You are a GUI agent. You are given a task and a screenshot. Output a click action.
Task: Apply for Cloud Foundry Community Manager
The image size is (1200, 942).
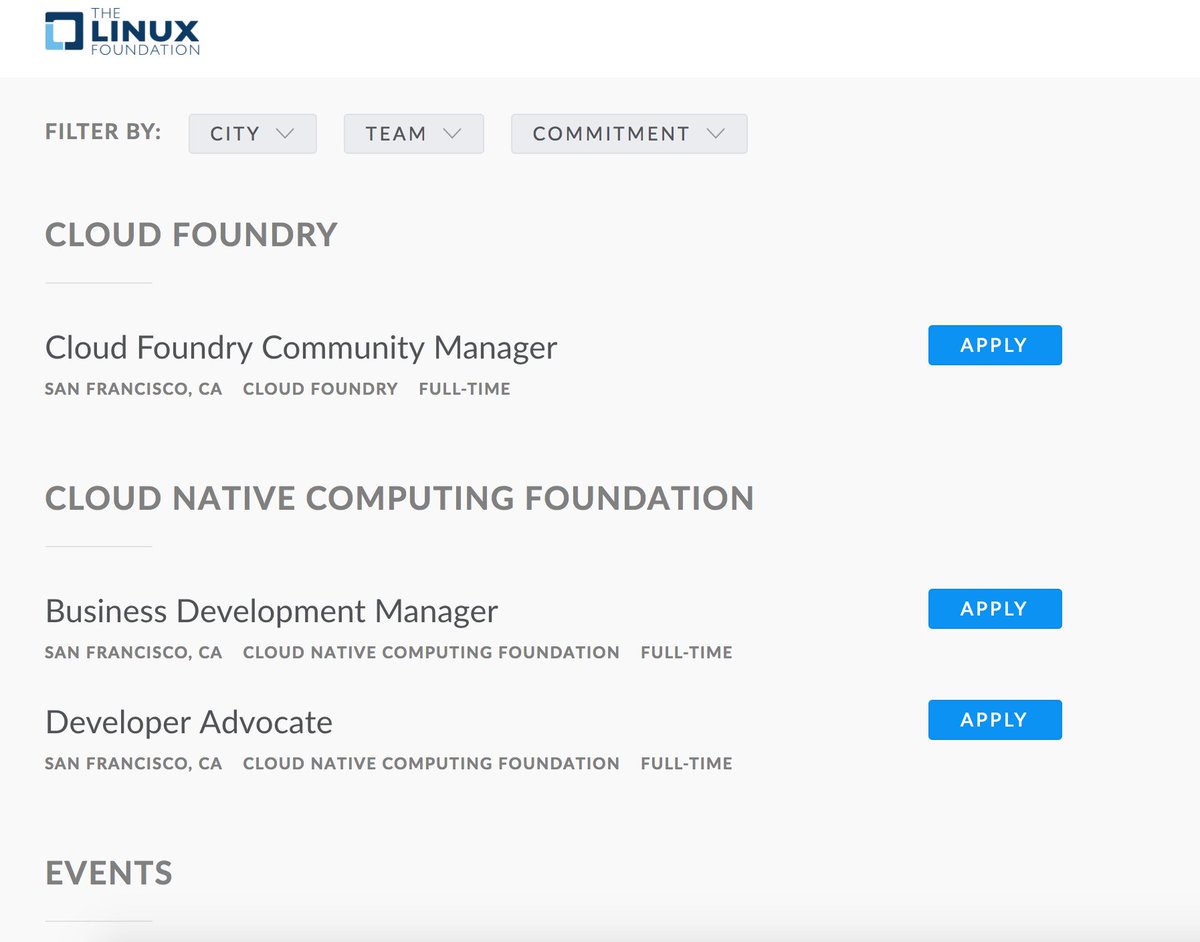pyautogui.click(x=995, y=345)
